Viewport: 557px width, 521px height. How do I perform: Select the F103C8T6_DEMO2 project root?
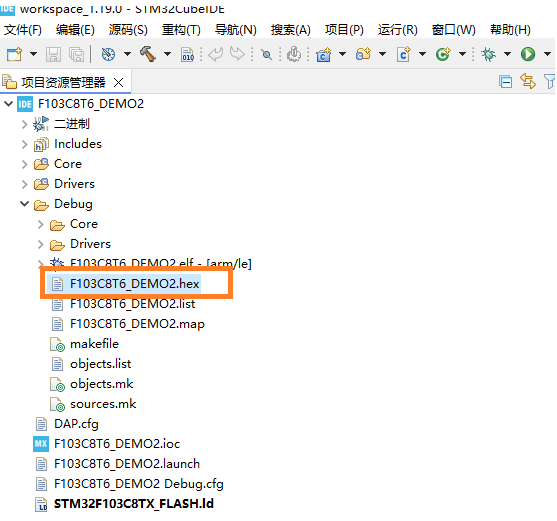pos(91,104)
